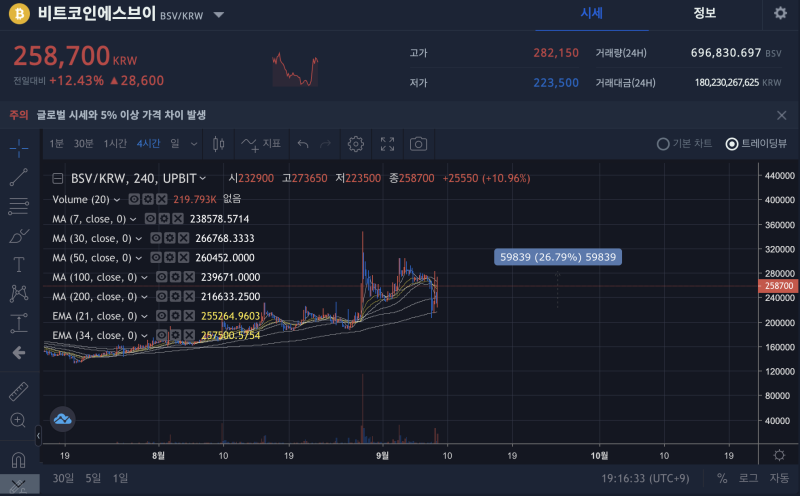Screen dimensions: 800x496
Task: Expand the EMA (34, close, 0) options chevron
Action: [x=144, y=336]
